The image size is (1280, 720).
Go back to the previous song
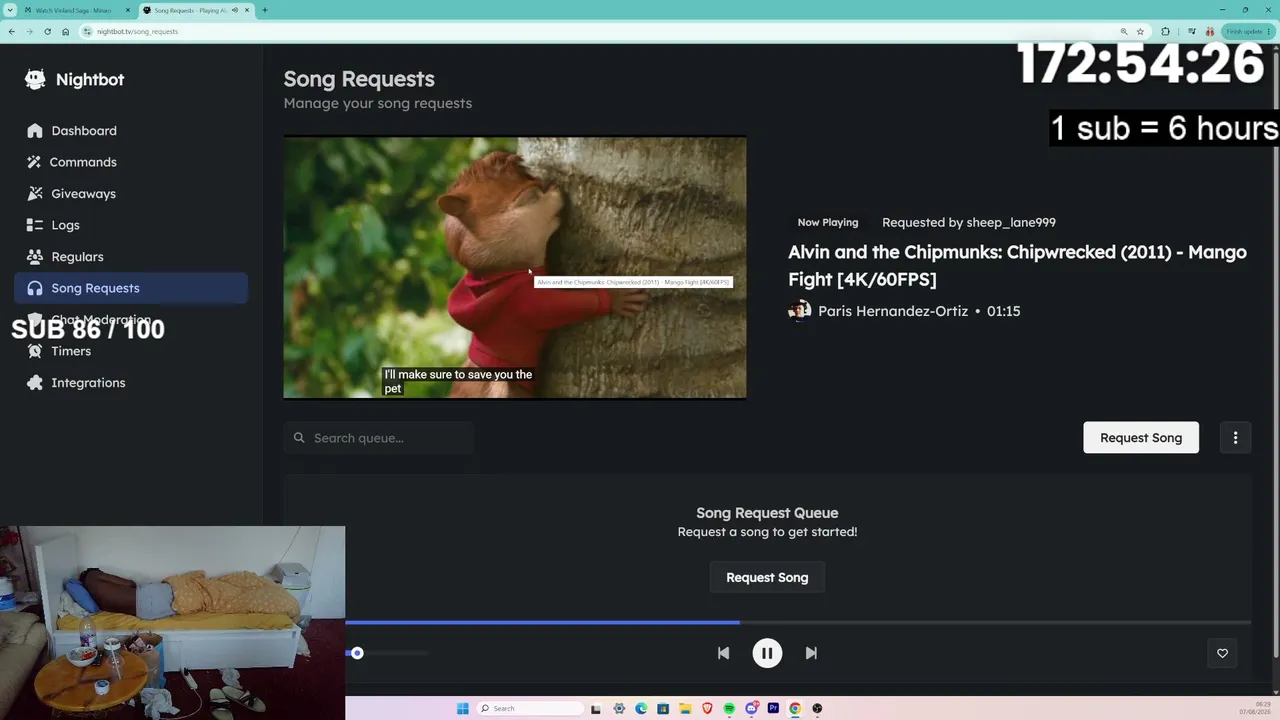pos(723,653)
